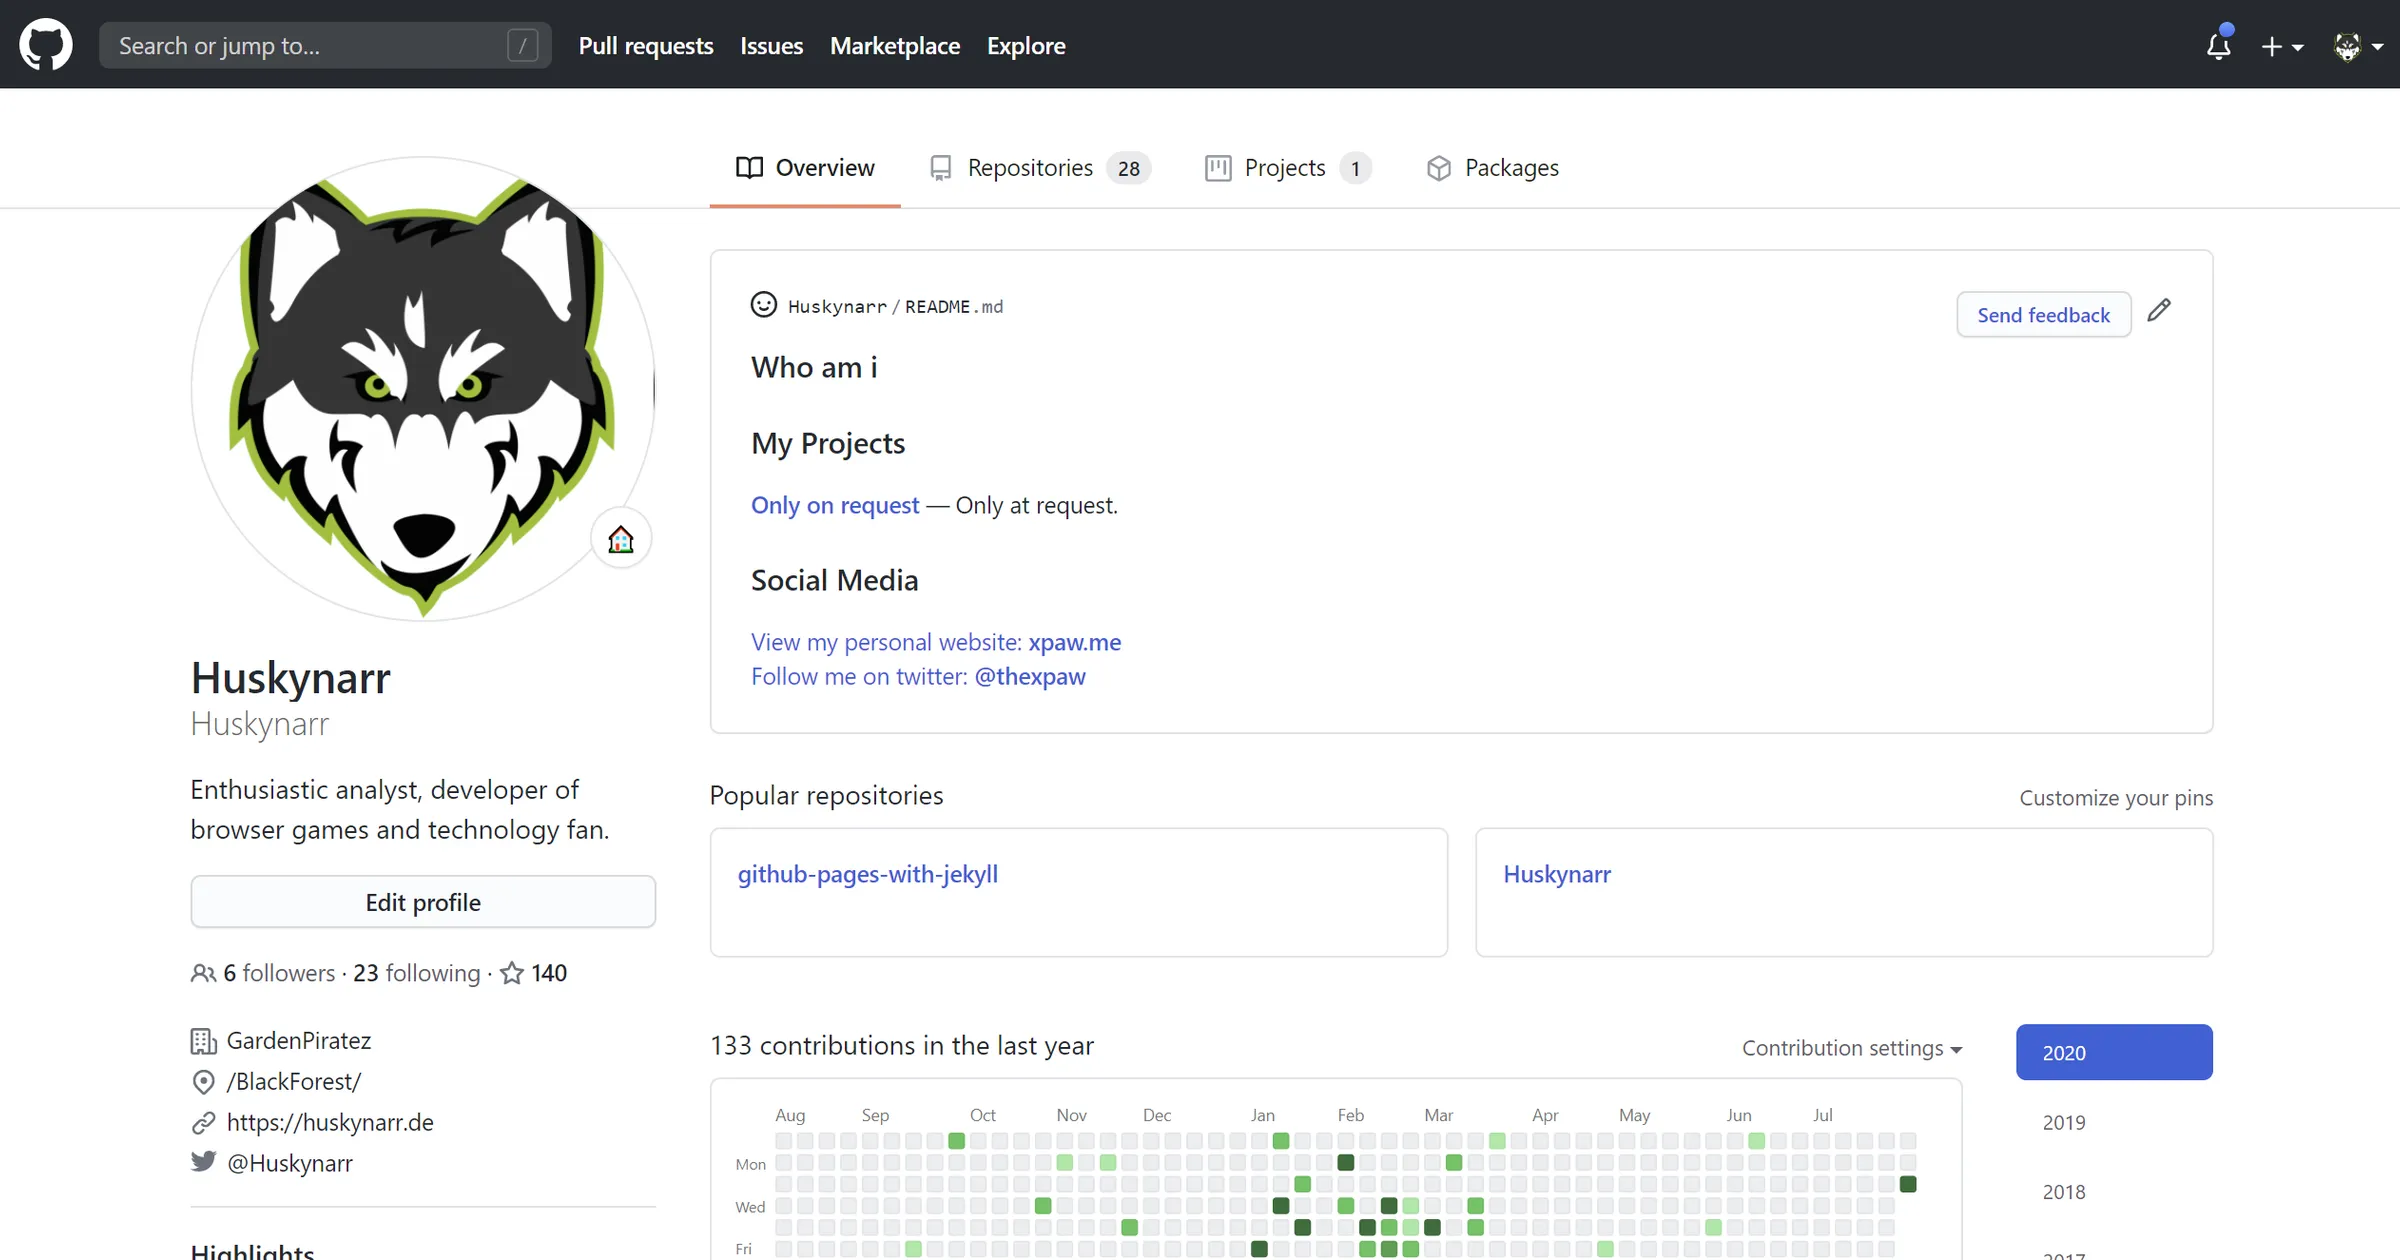2400x1260 pixels.
Task: Click the Edit profile button
Action: point(423,902)
